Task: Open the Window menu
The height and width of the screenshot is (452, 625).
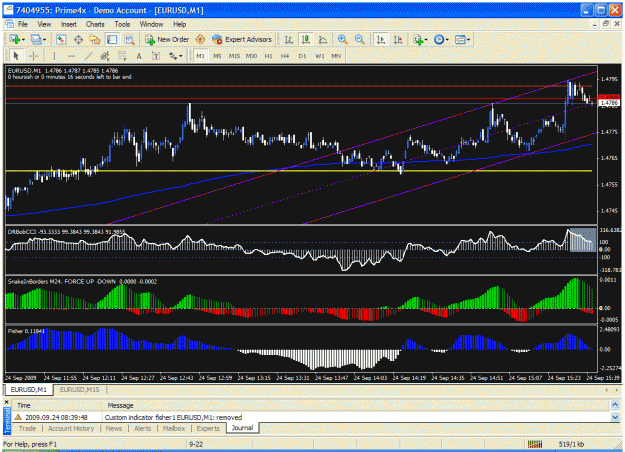Action: (x=151, y=24)
